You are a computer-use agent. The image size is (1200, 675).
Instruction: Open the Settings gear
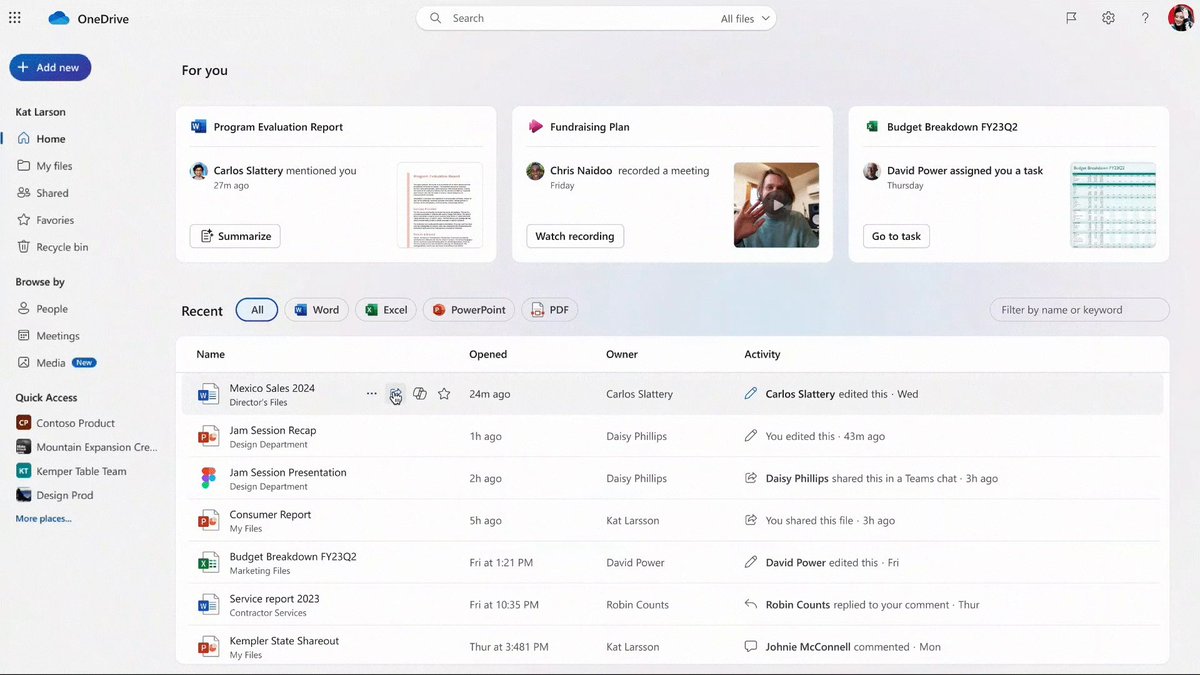(x=1108, y=18)
